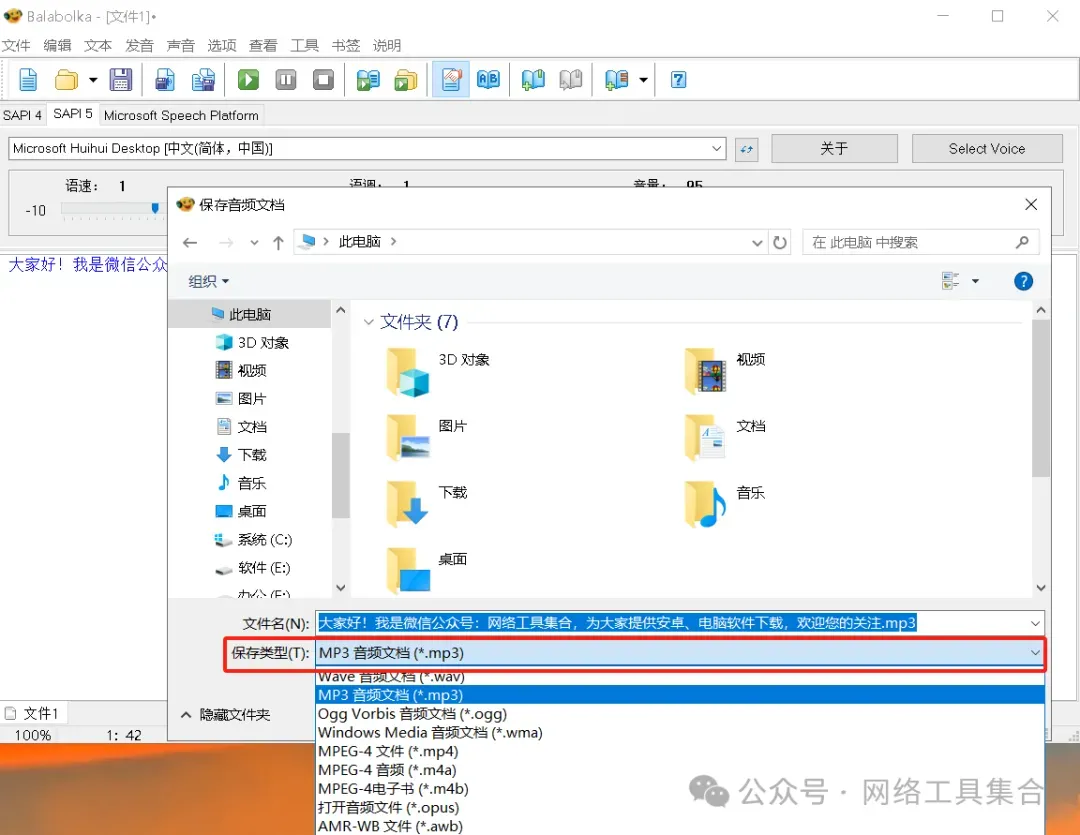Open the 保存类型 file type combo box
This screenshot has height=835, width=1080.
tap(680, 653)
